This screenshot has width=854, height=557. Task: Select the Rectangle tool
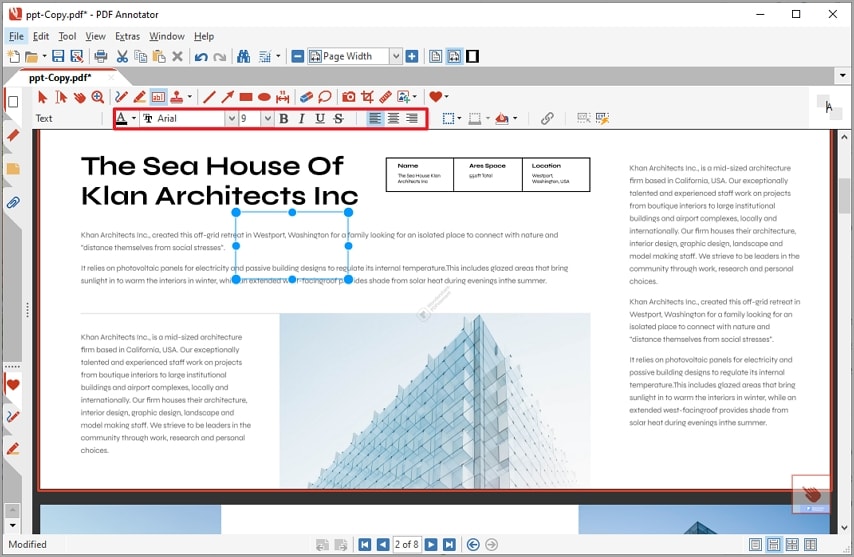(x=246, y=97)
